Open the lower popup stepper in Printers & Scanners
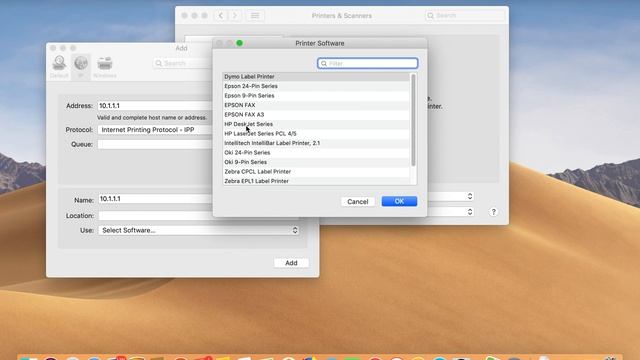640x360 pixels. point(470,212)
